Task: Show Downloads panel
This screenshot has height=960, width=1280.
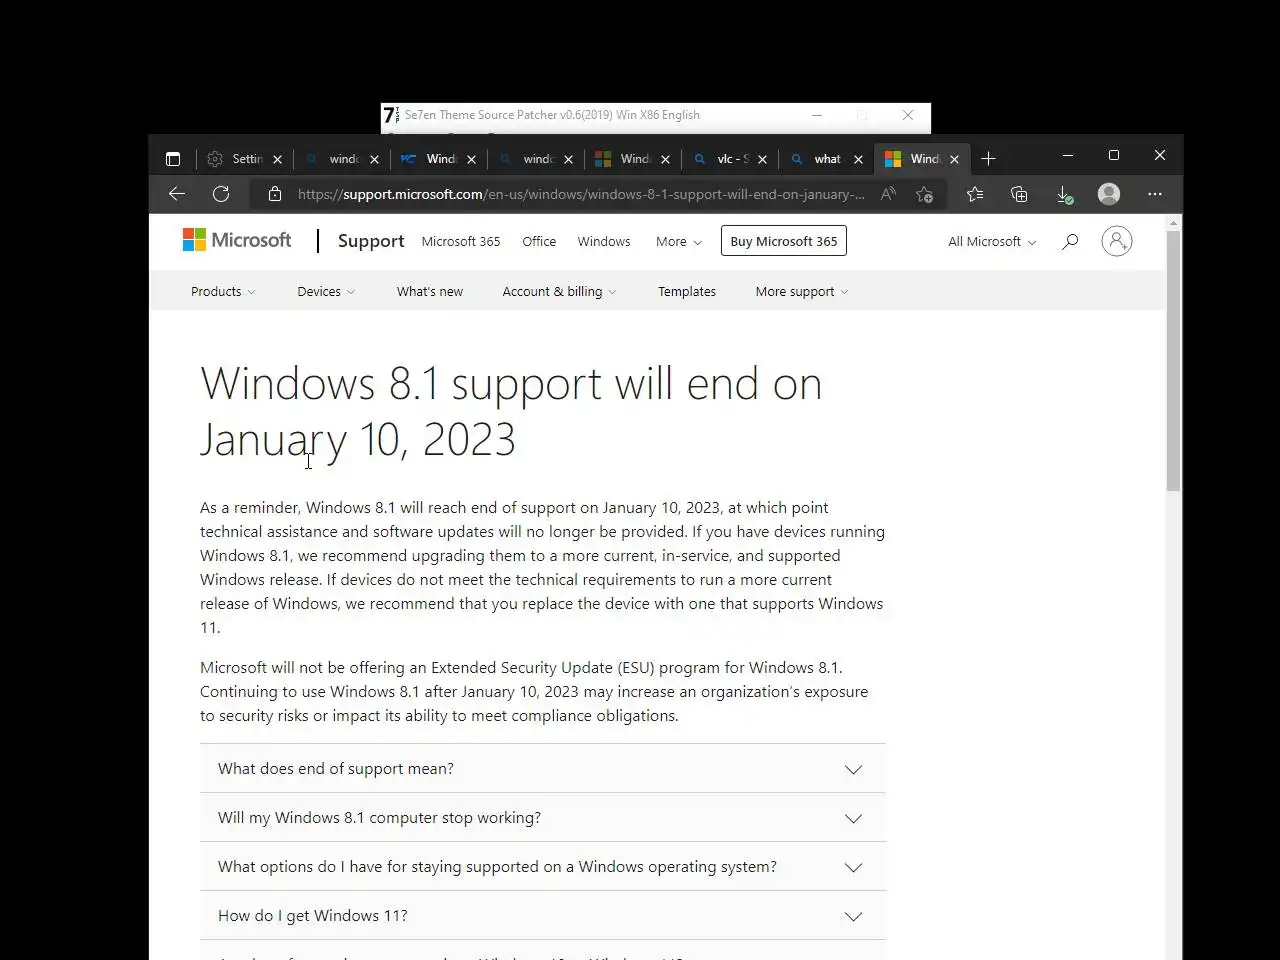Action: 1064,194
